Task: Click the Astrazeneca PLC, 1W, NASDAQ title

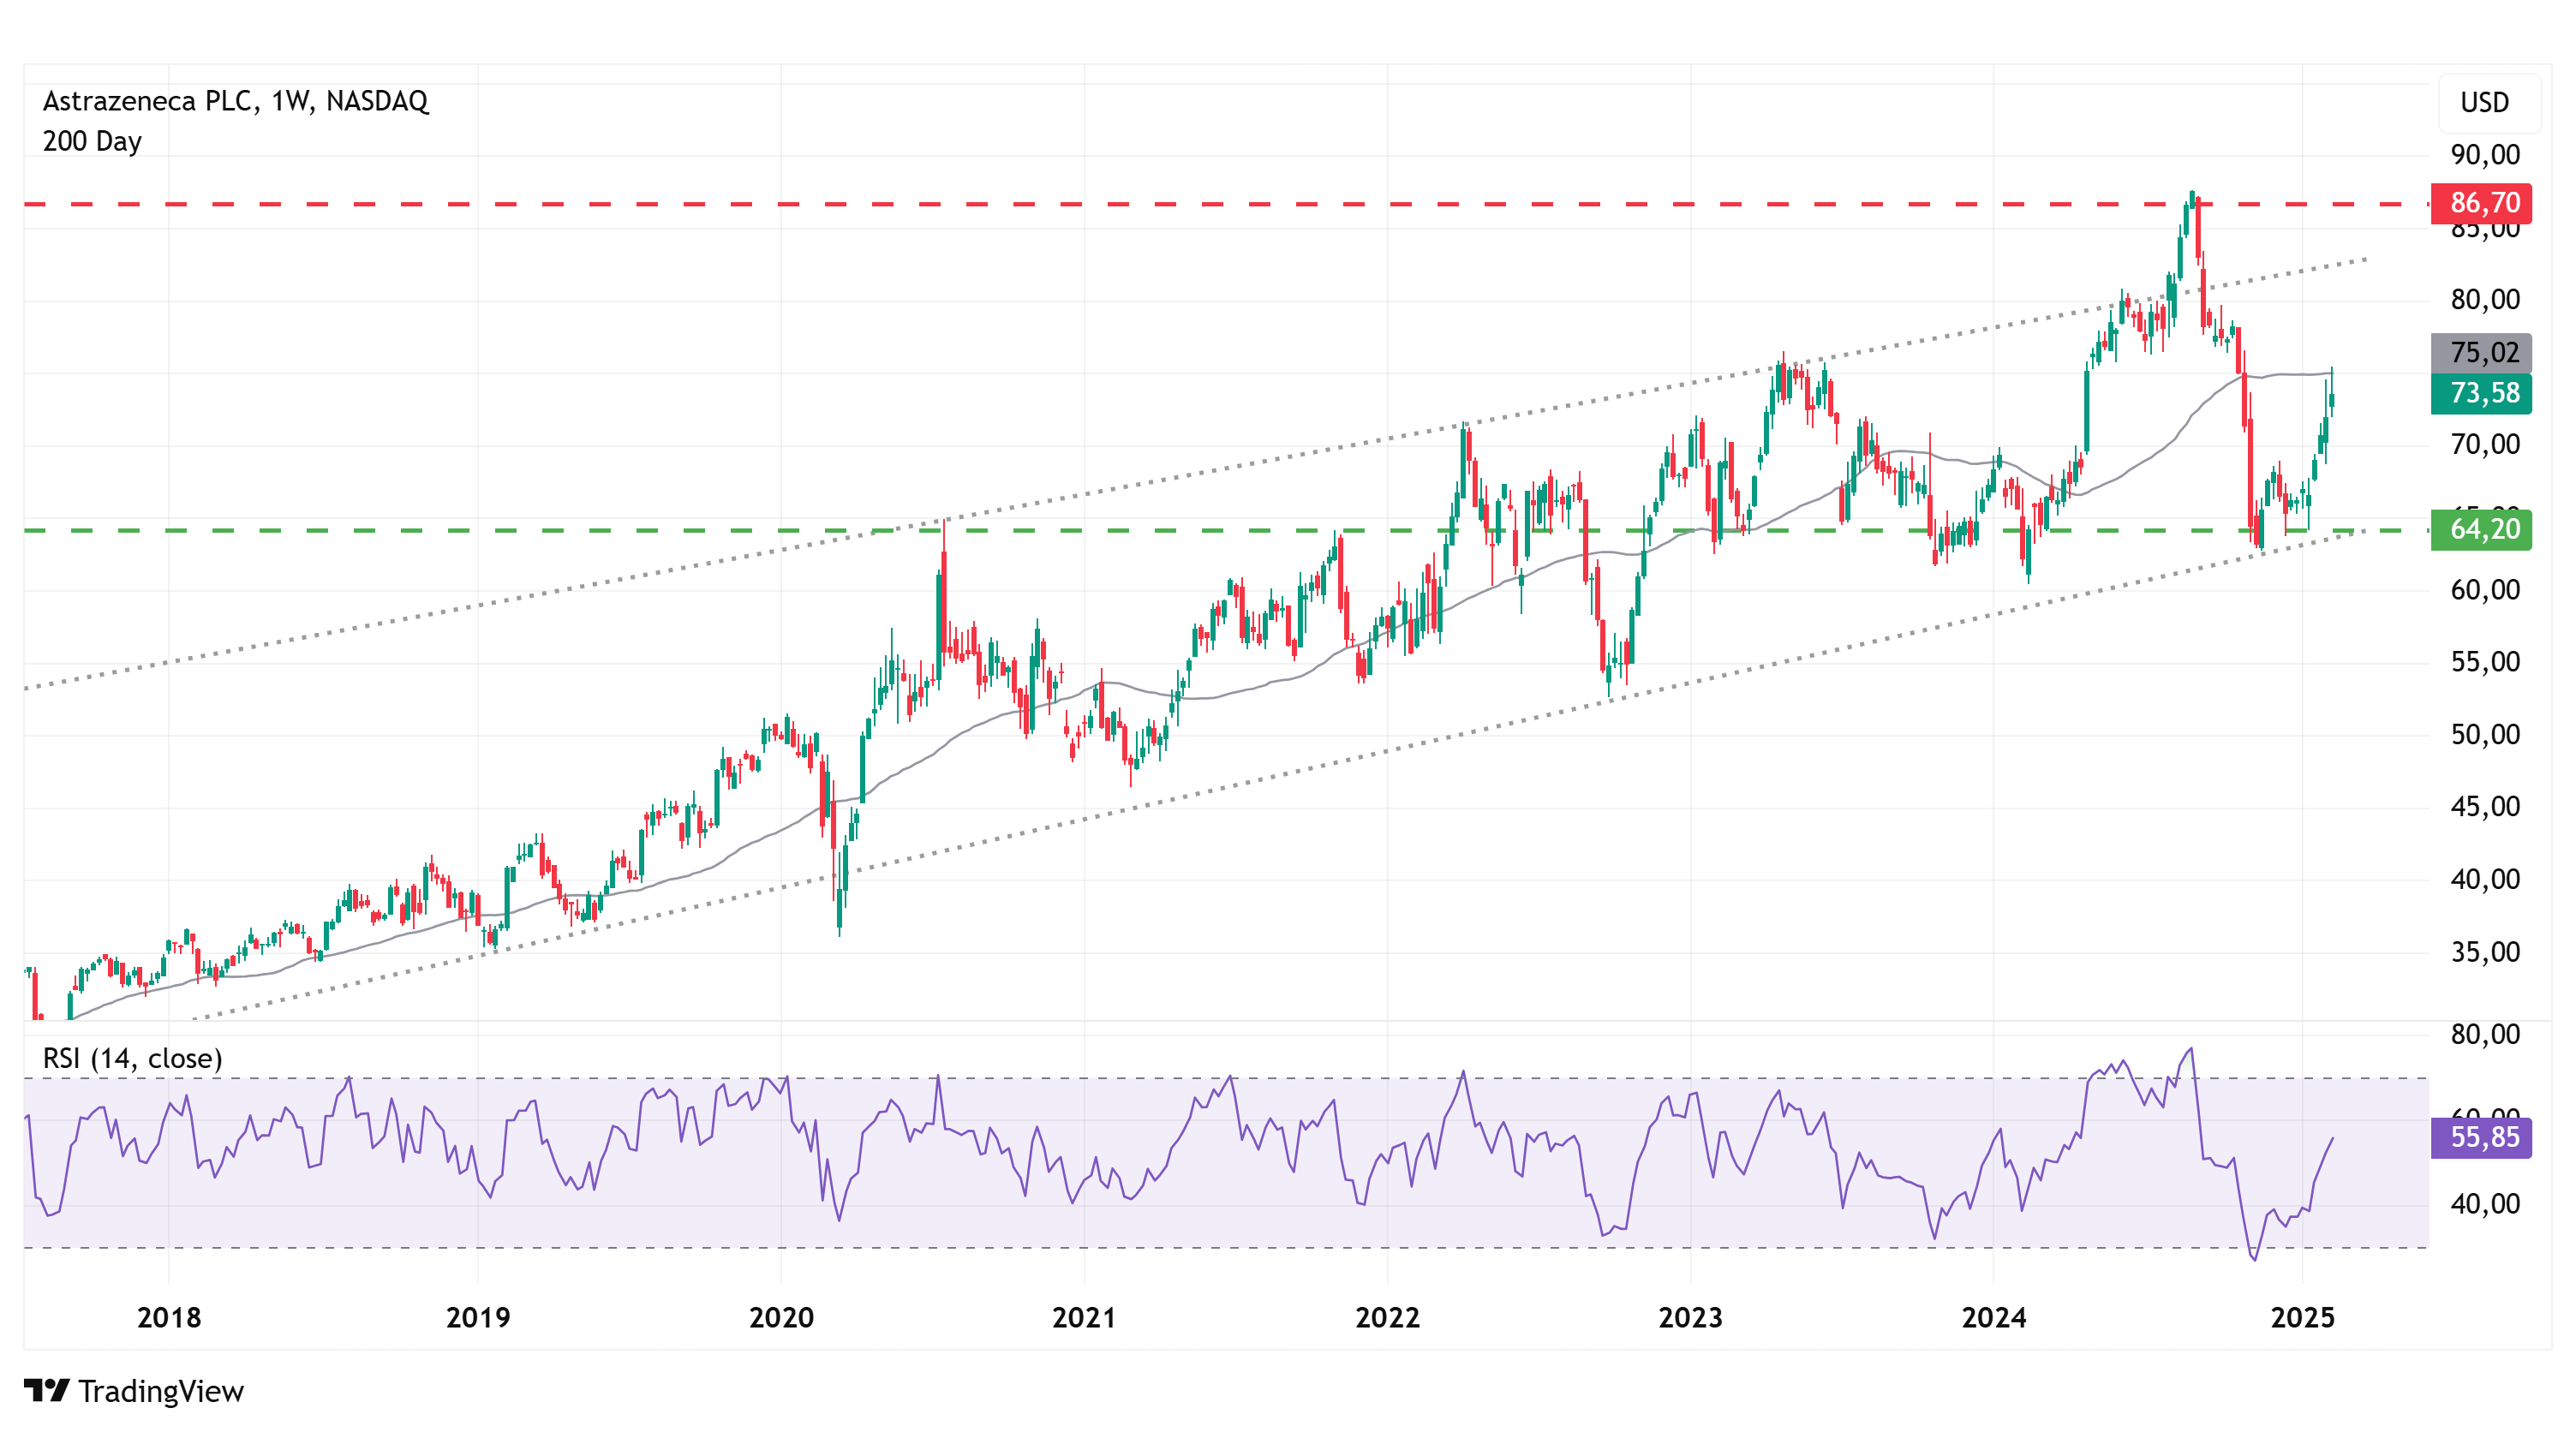Action: point(235,101)
